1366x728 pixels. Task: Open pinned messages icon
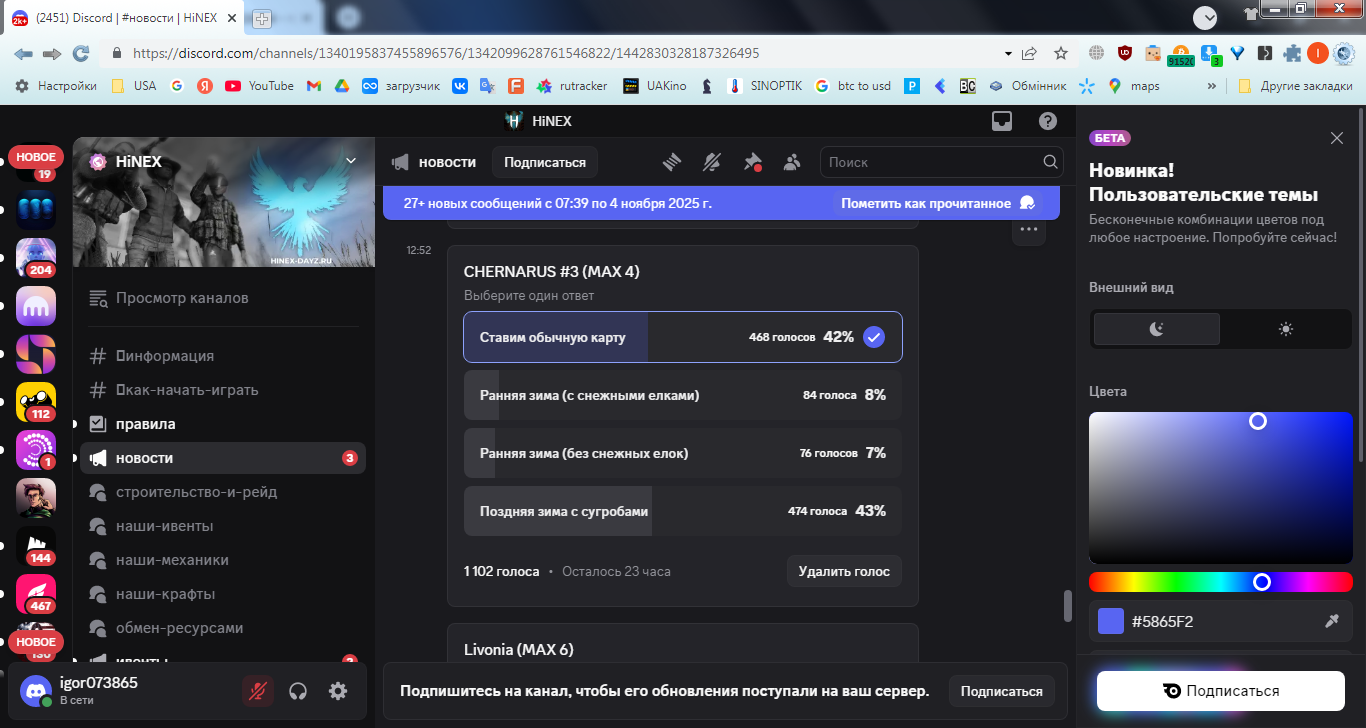point(752,162)
